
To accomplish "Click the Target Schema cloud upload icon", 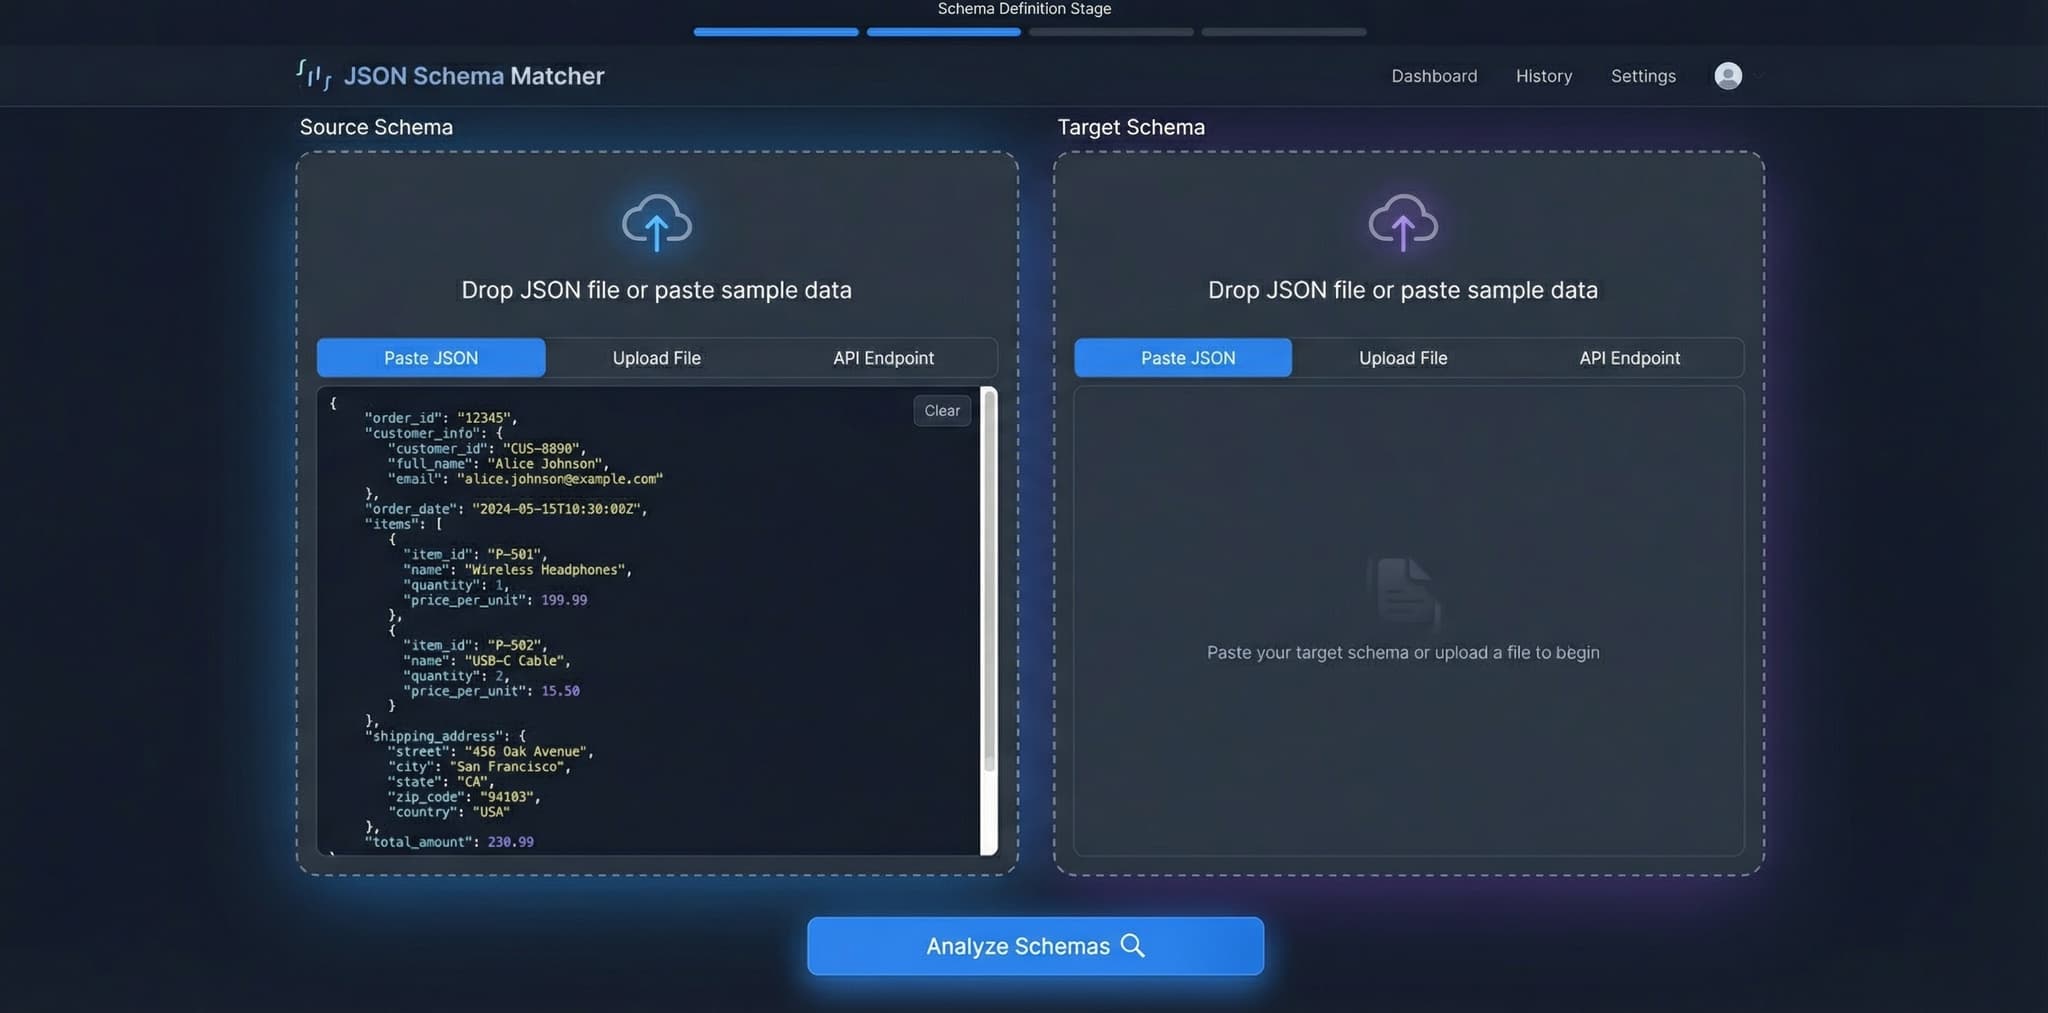I will 1402,222.
